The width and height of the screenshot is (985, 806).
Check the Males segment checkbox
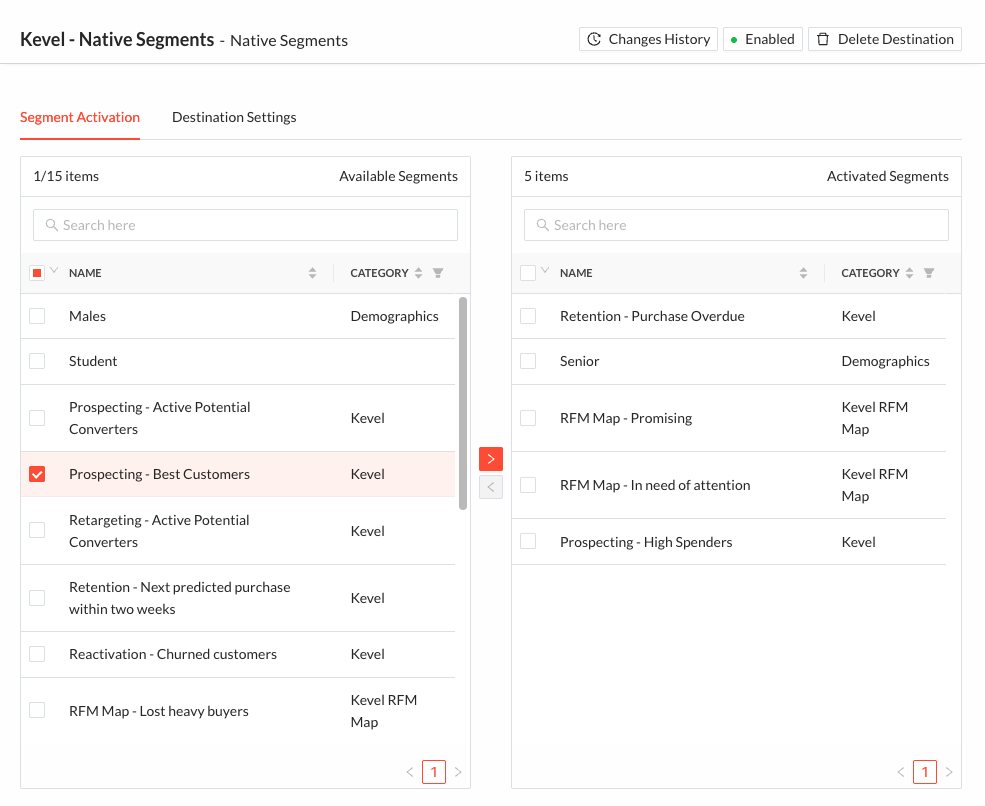37,316
